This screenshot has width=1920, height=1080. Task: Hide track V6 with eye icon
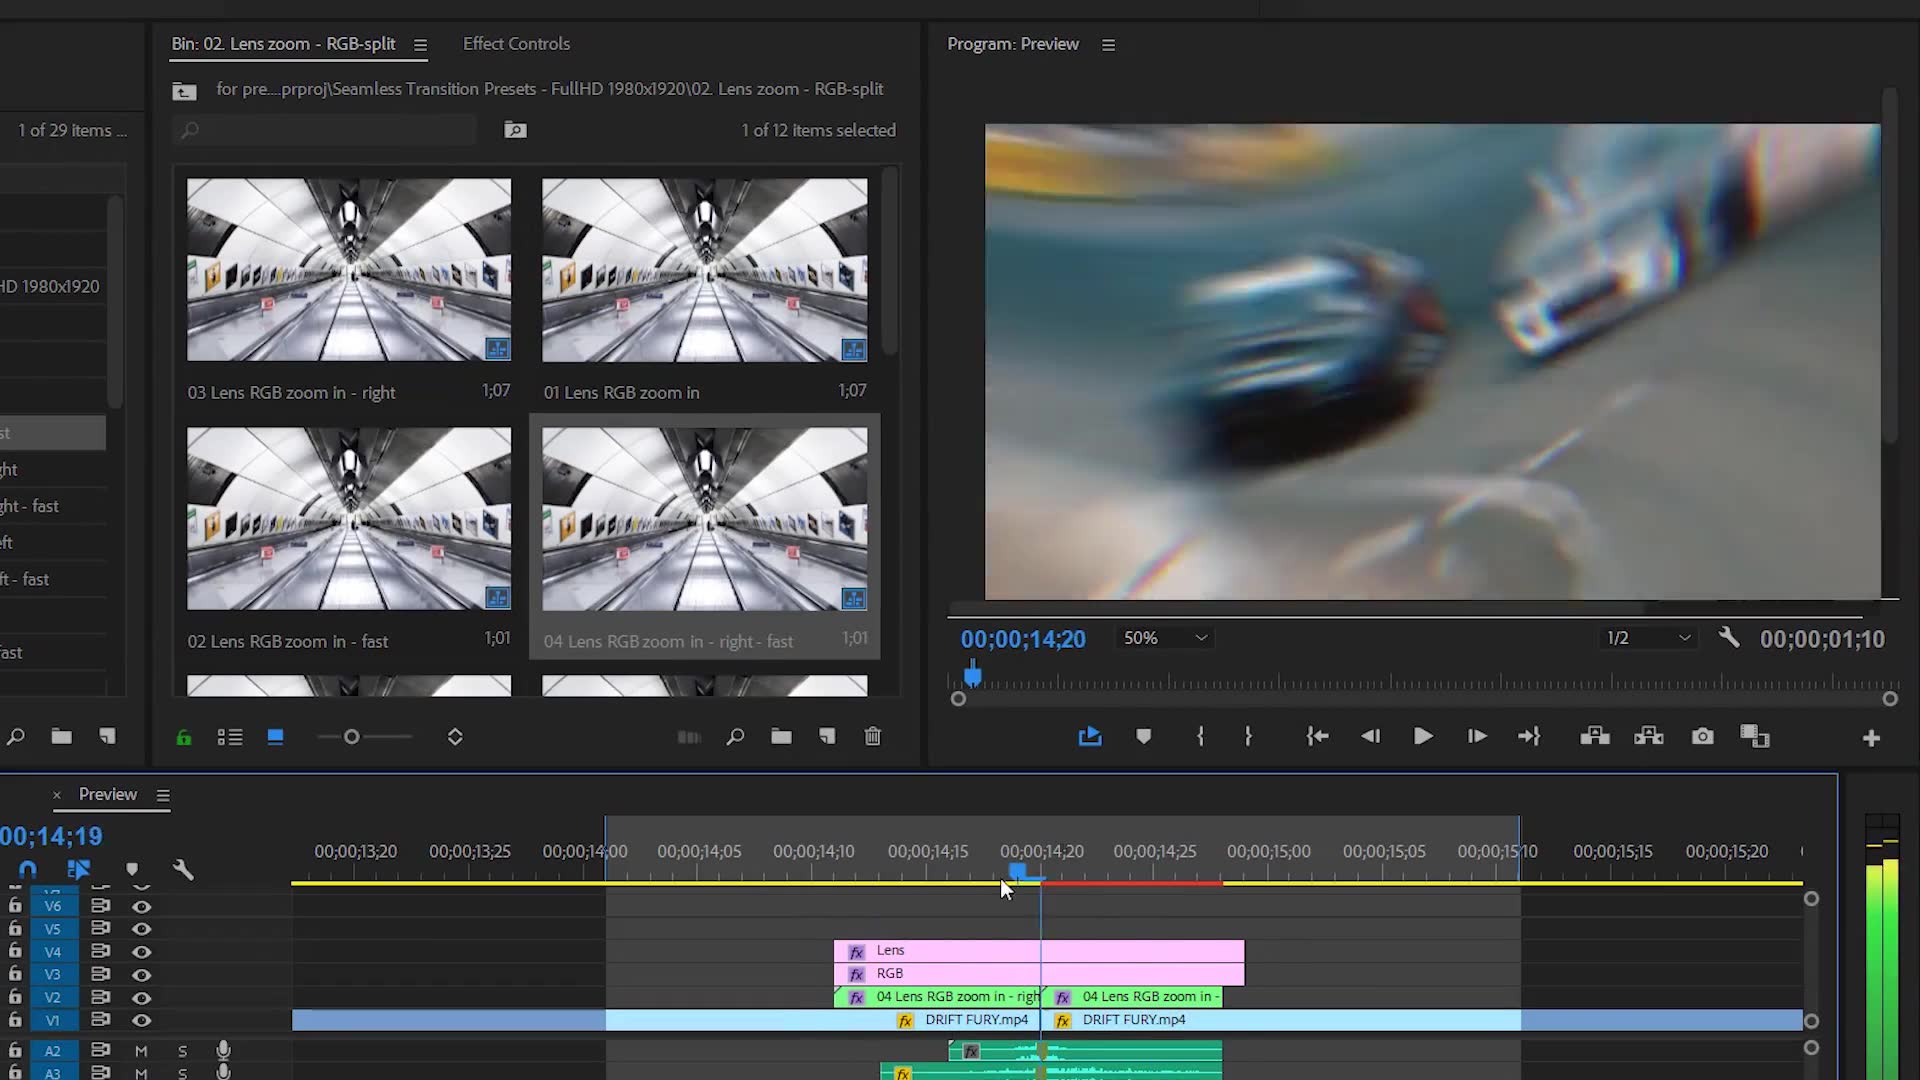pyautogui.click(x=142, y=907)
